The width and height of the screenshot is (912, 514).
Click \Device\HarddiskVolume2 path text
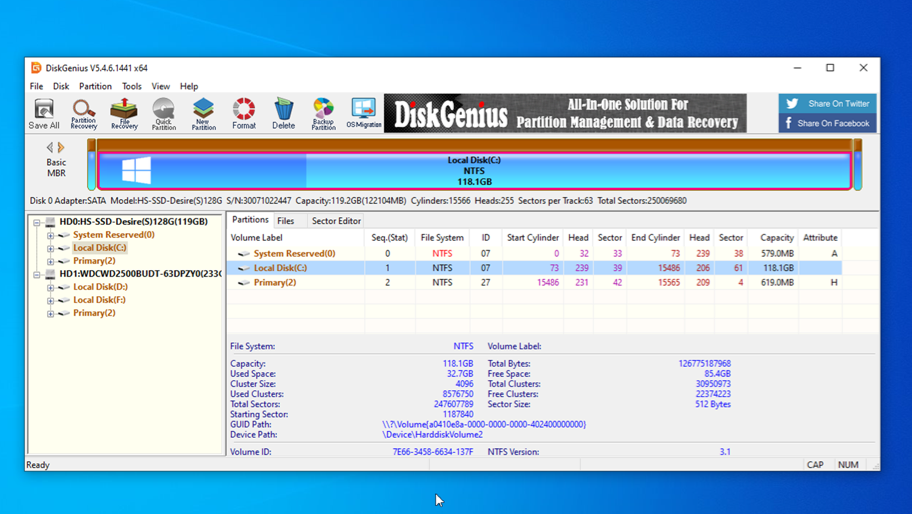(x=432, y=435)
